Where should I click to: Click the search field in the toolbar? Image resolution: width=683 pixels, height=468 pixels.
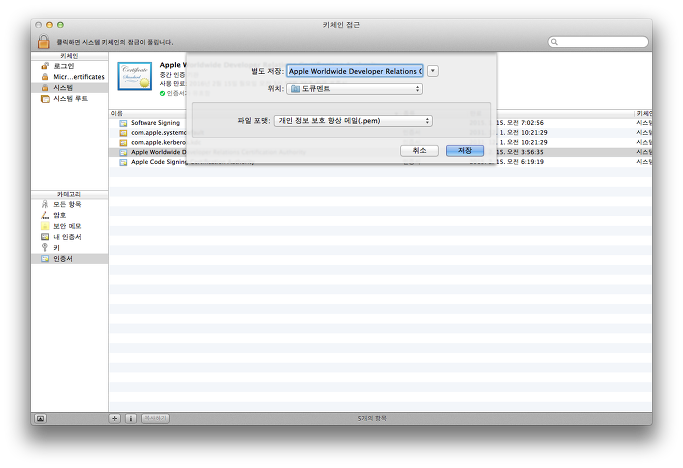coord(598,42)
